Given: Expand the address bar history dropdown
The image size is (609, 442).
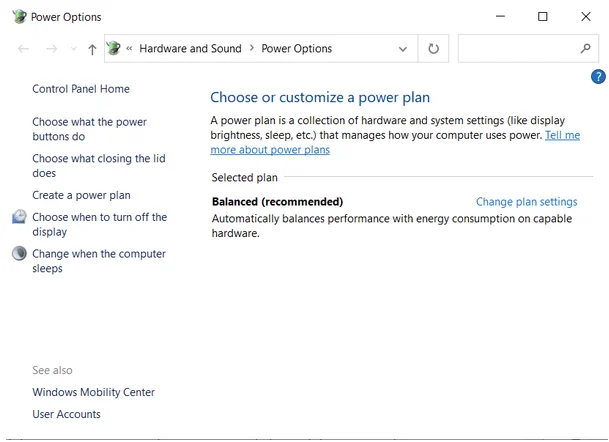Looking at the screenshot, I should pyautogui.click(x=403, y=49).
